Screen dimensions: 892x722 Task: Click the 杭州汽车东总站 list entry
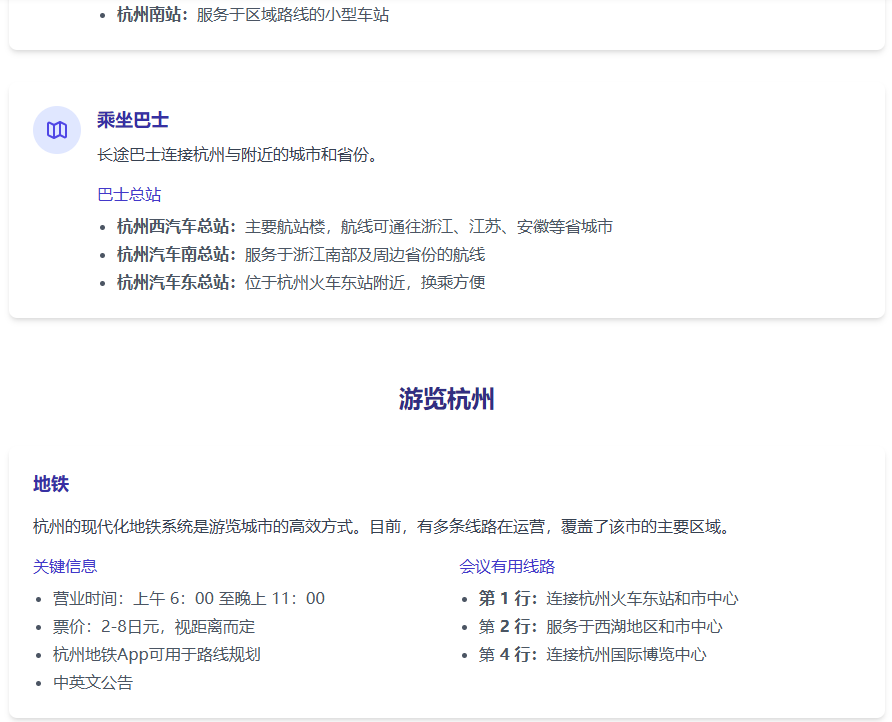point(300,283)
